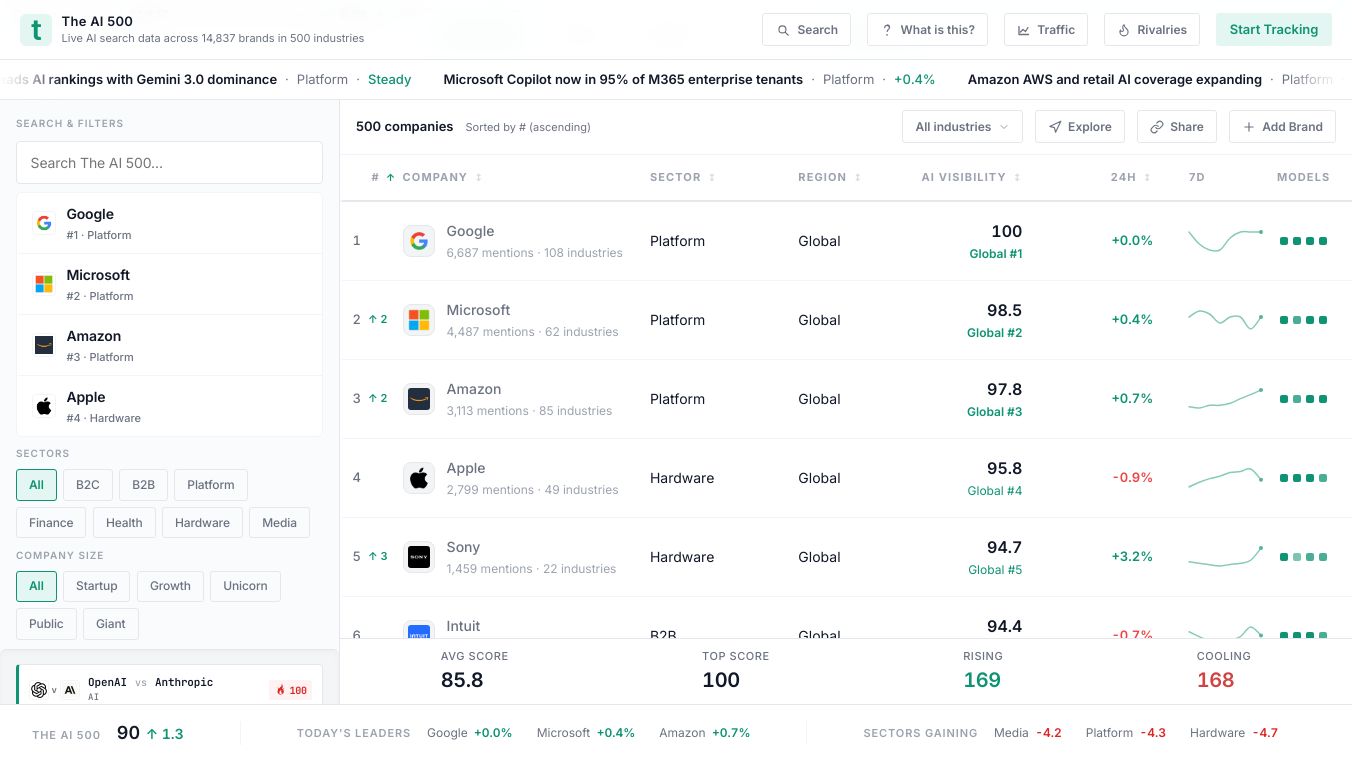This screenshot has width=1352, height=760.
Task: Click the Anthropic logo in rivalry card
Action: click(x=70, y=690)
